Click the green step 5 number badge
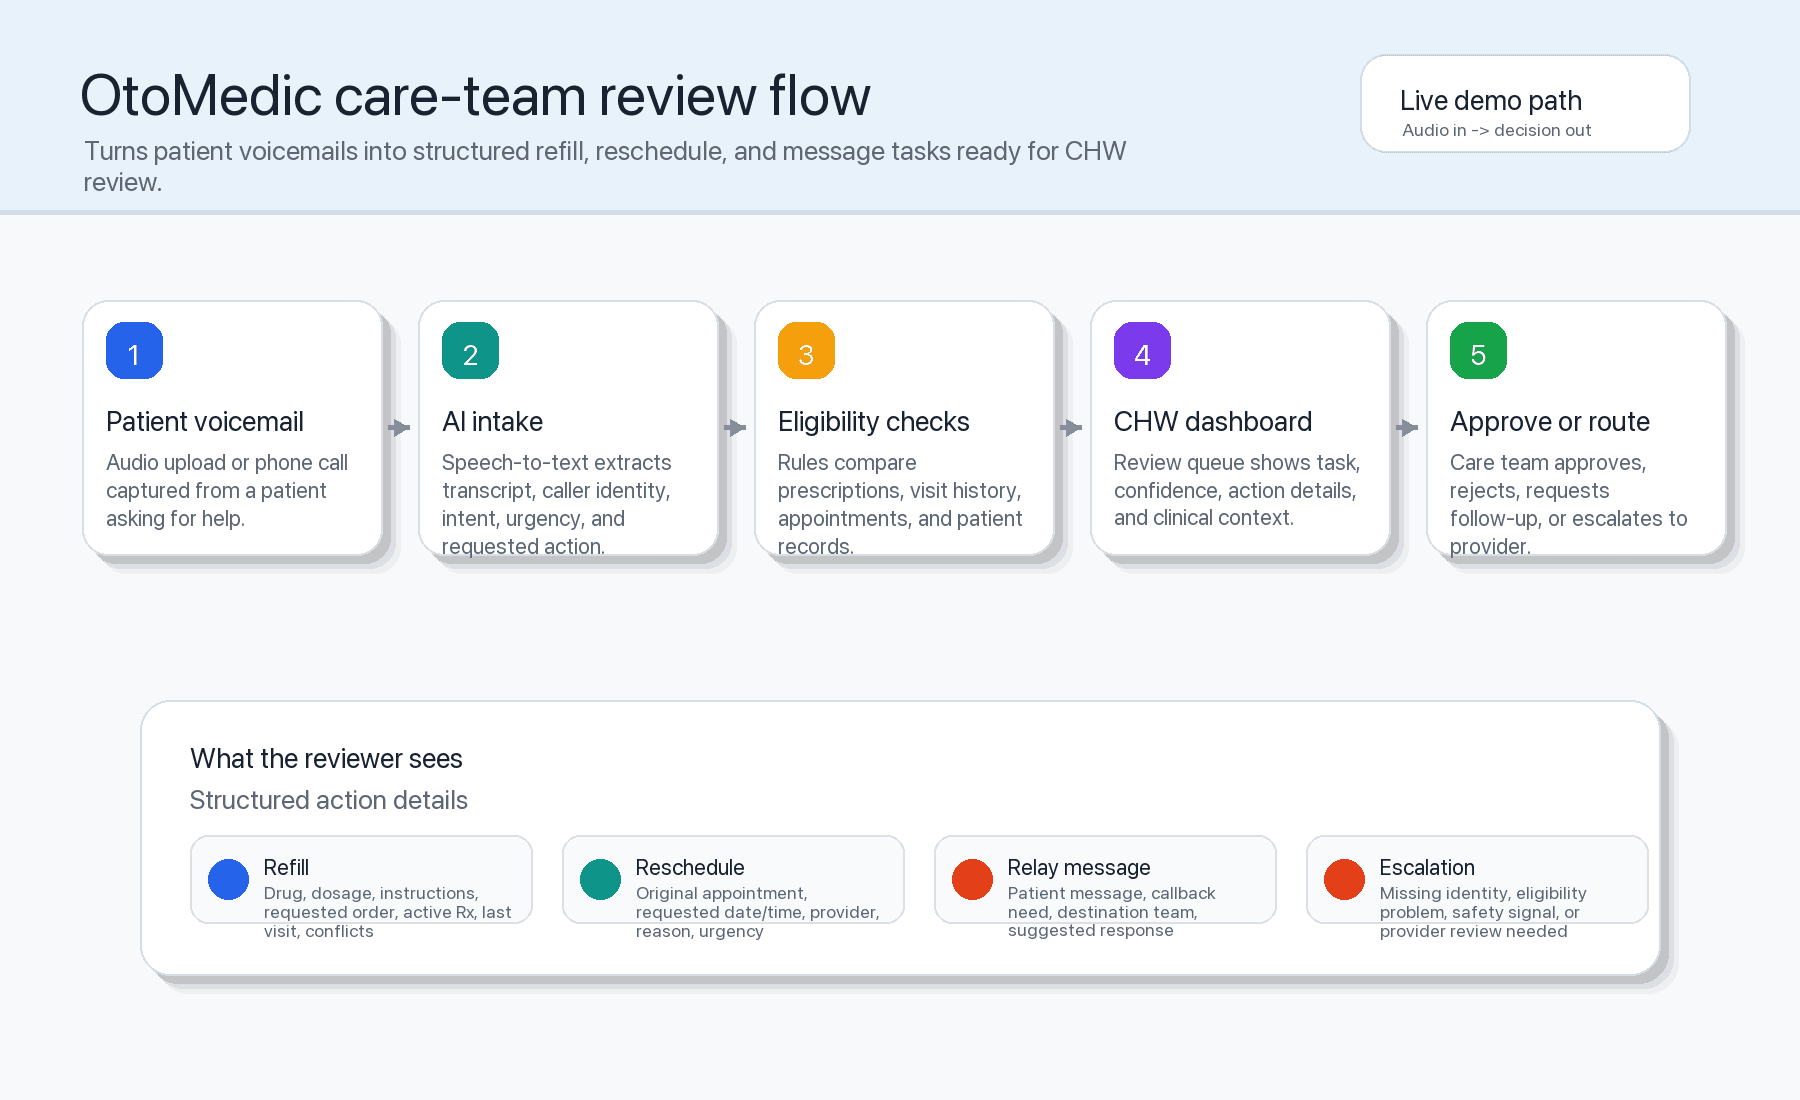The height and width of the screenshot is (1100, 1800). pos(1478,351)
